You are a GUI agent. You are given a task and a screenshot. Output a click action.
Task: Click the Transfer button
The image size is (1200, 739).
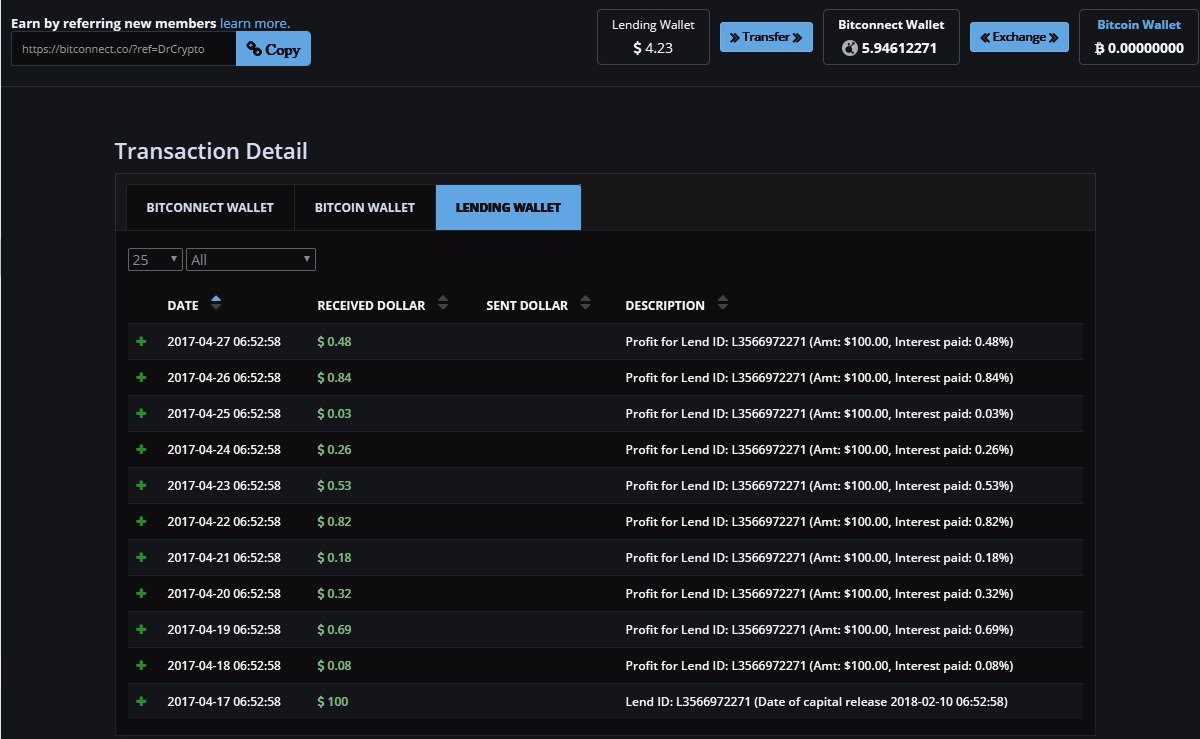click(766, 37)
